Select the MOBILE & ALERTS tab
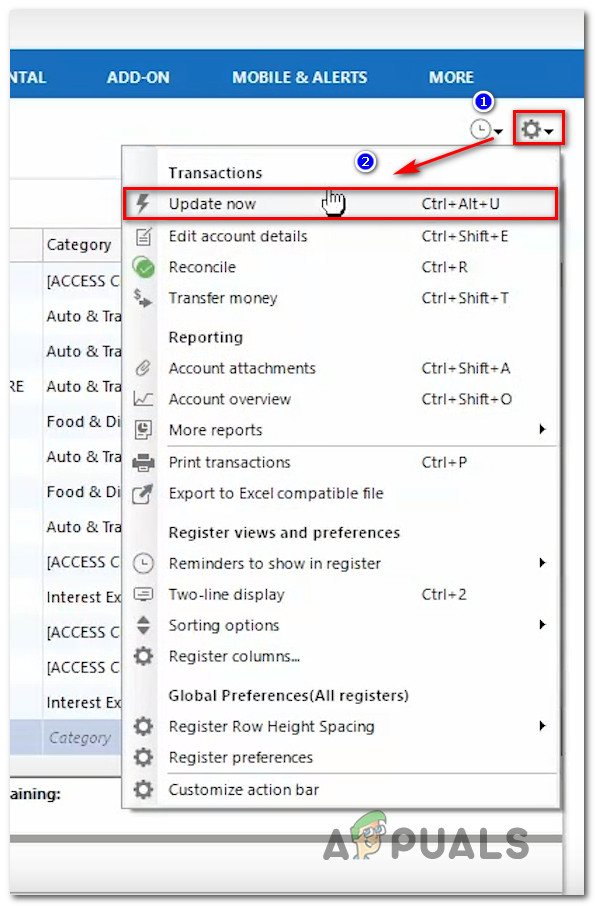Screen dimensions: 595x906 tap(299, 76)
